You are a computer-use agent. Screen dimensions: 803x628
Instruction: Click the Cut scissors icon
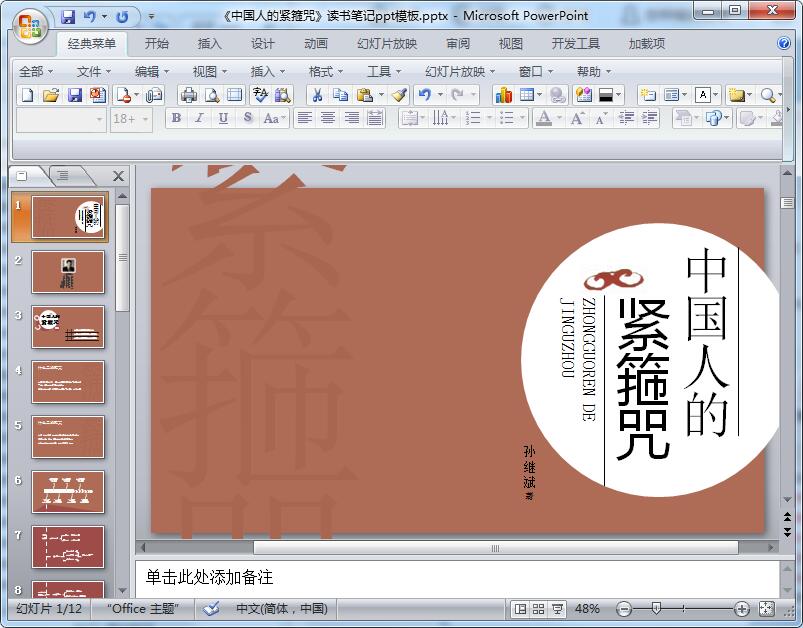click(317, 95)
